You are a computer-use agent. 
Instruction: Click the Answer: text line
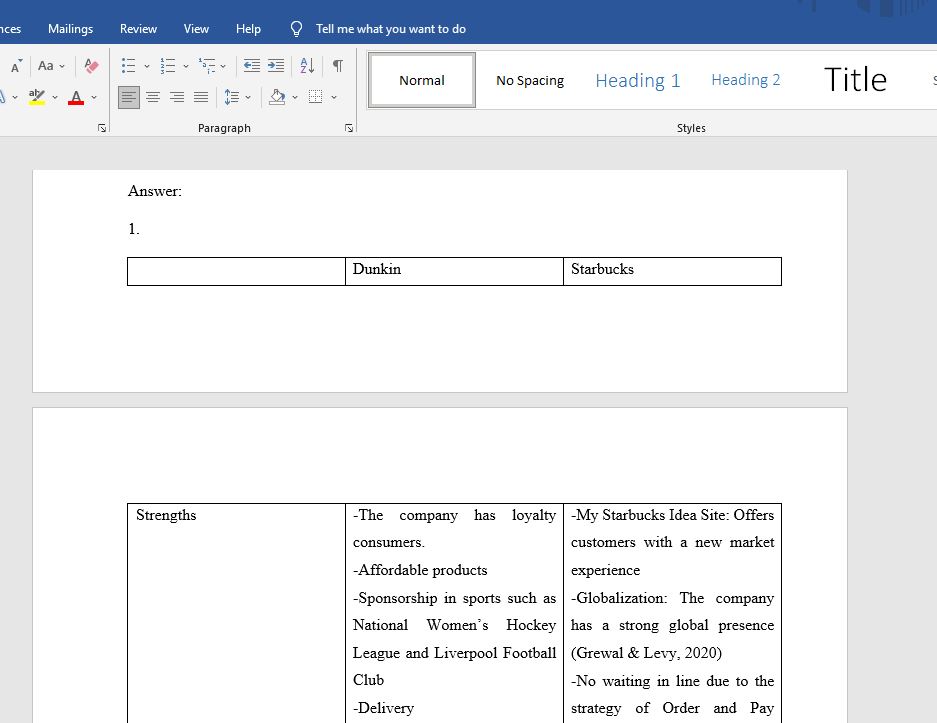155,191
